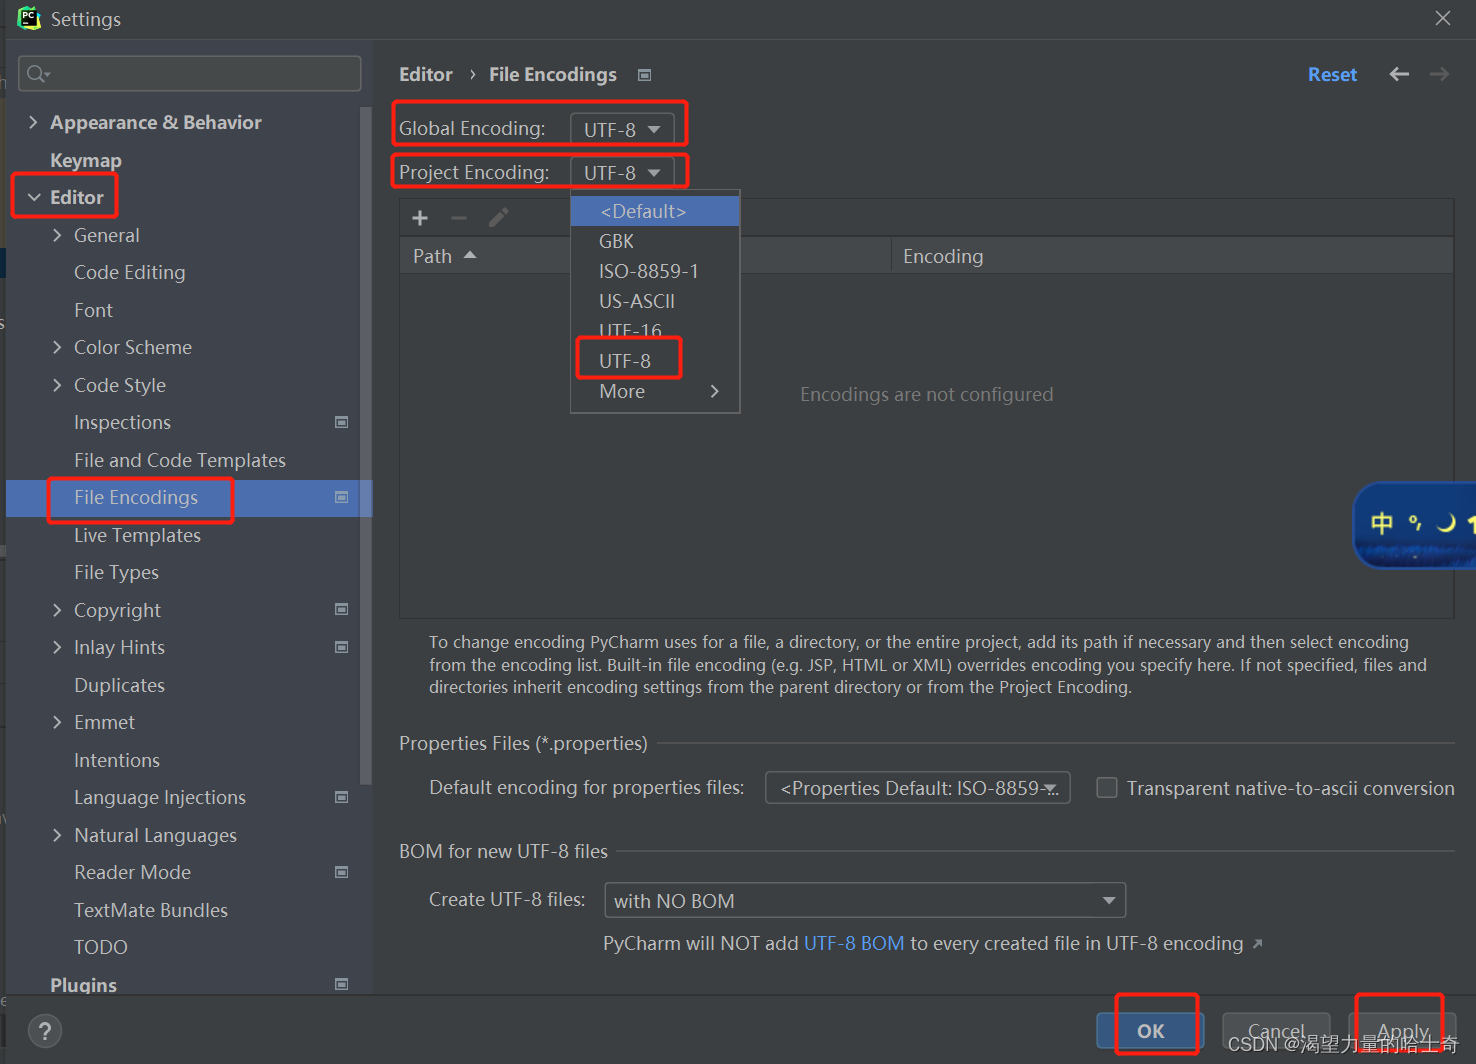Expand the Inlay Hints subsection
The width and height of the screenshot is (1476, 1064).
coord(57,647)
